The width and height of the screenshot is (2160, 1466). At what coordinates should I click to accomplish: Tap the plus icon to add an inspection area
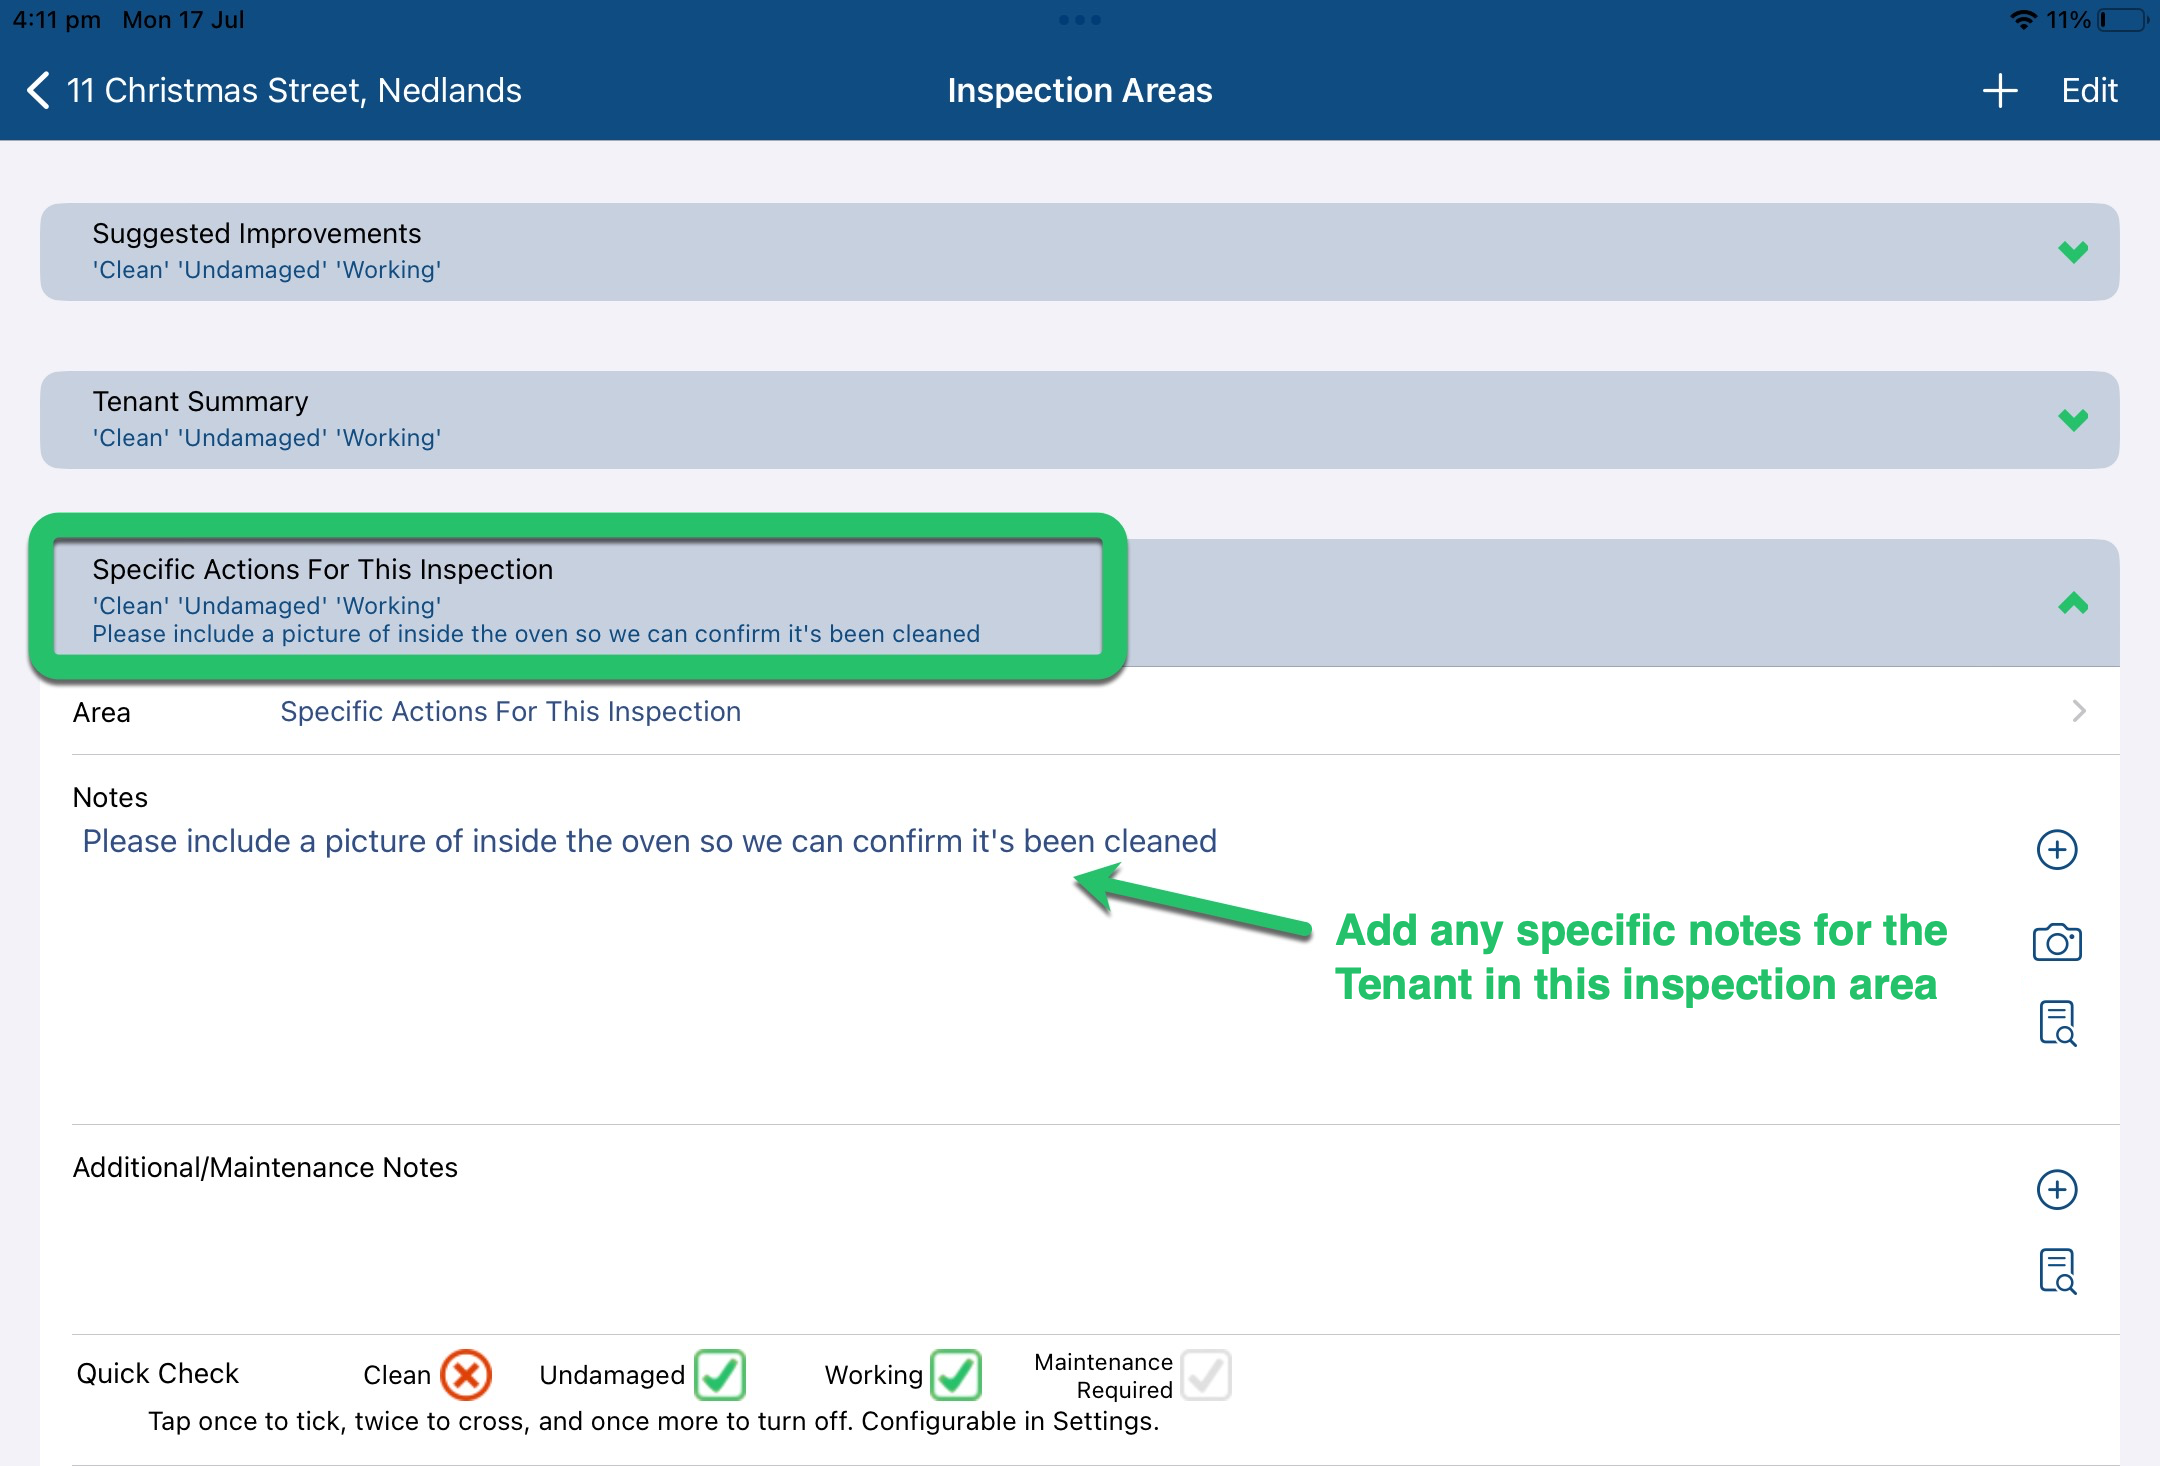pos(1999,91)
